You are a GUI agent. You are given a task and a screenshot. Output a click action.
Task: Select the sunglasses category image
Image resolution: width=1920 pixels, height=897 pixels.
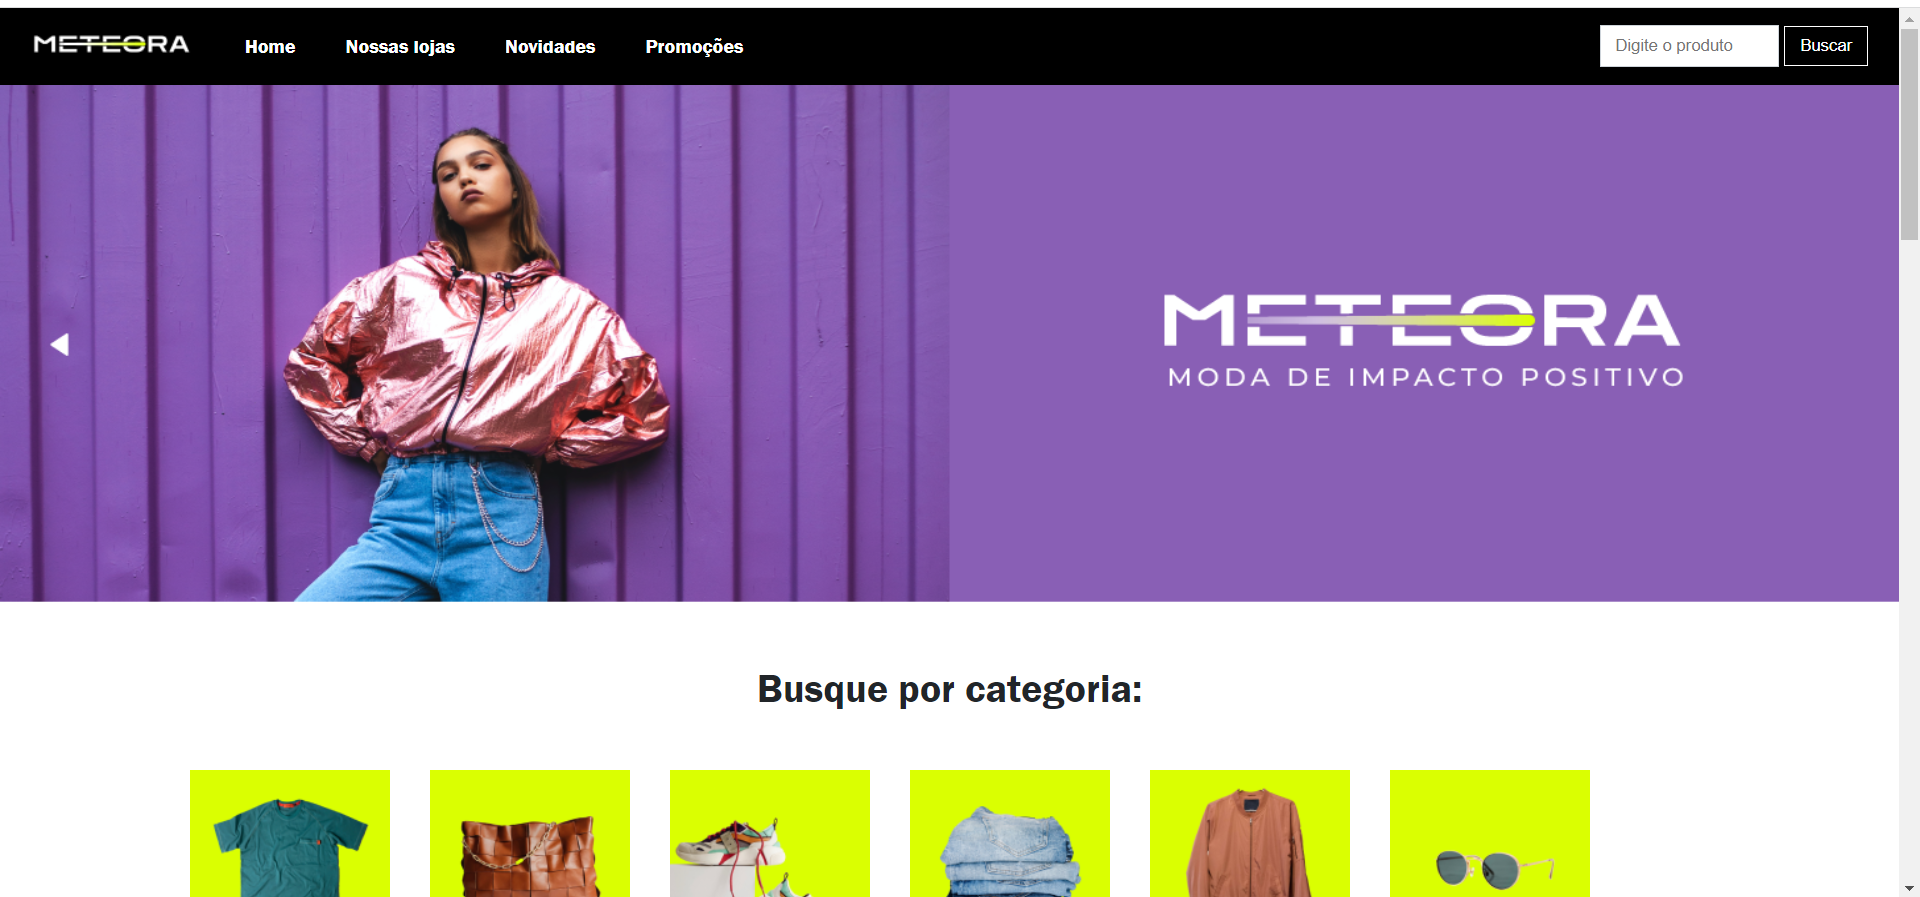1490,833
